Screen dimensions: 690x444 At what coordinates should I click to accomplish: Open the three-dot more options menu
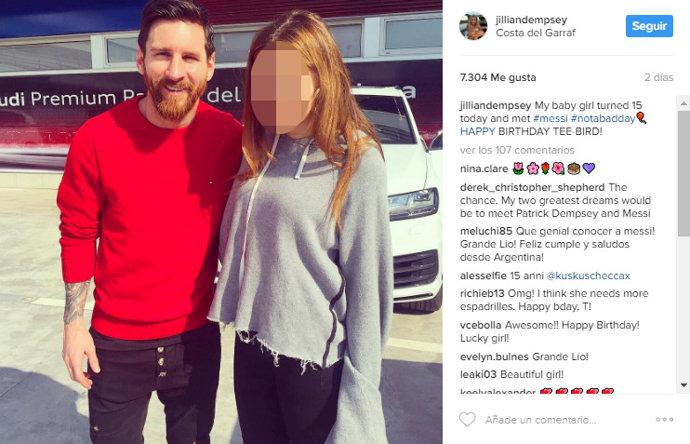tap(664, 419)
